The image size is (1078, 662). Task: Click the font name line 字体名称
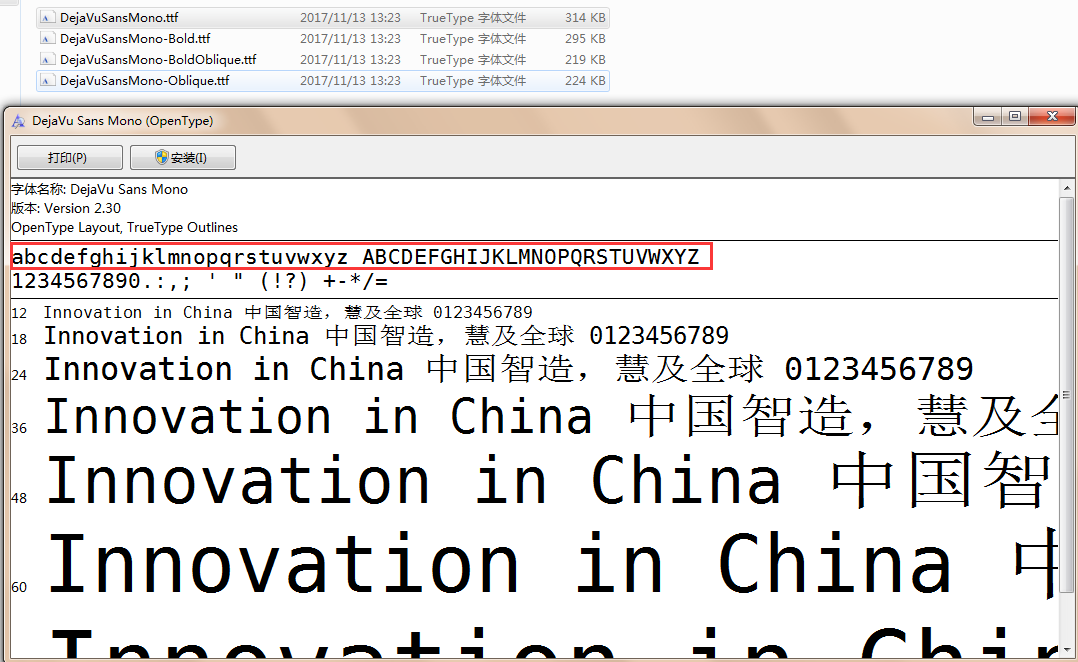tap(100, 189)
